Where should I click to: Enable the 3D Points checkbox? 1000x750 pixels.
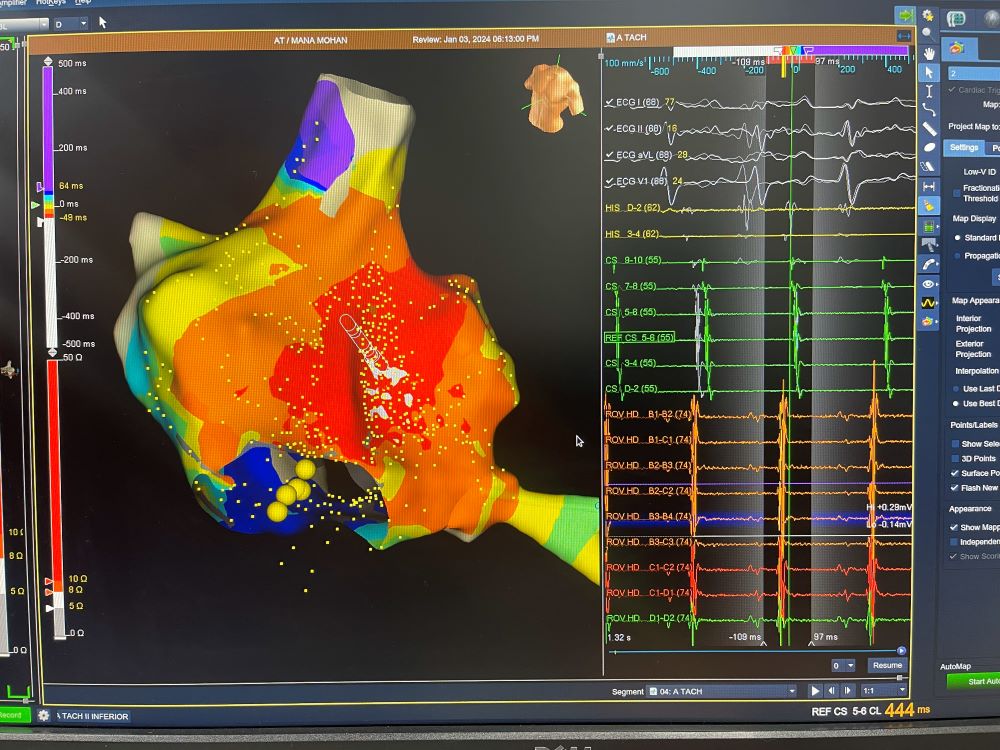pyautogui.click(x=955, y=459)
